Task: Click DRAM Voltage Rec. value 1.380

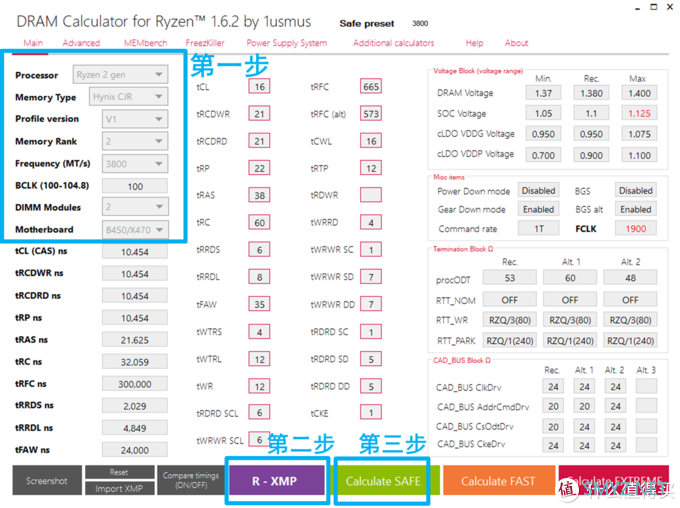Action: pyautogui.click(x=592, y=93)
